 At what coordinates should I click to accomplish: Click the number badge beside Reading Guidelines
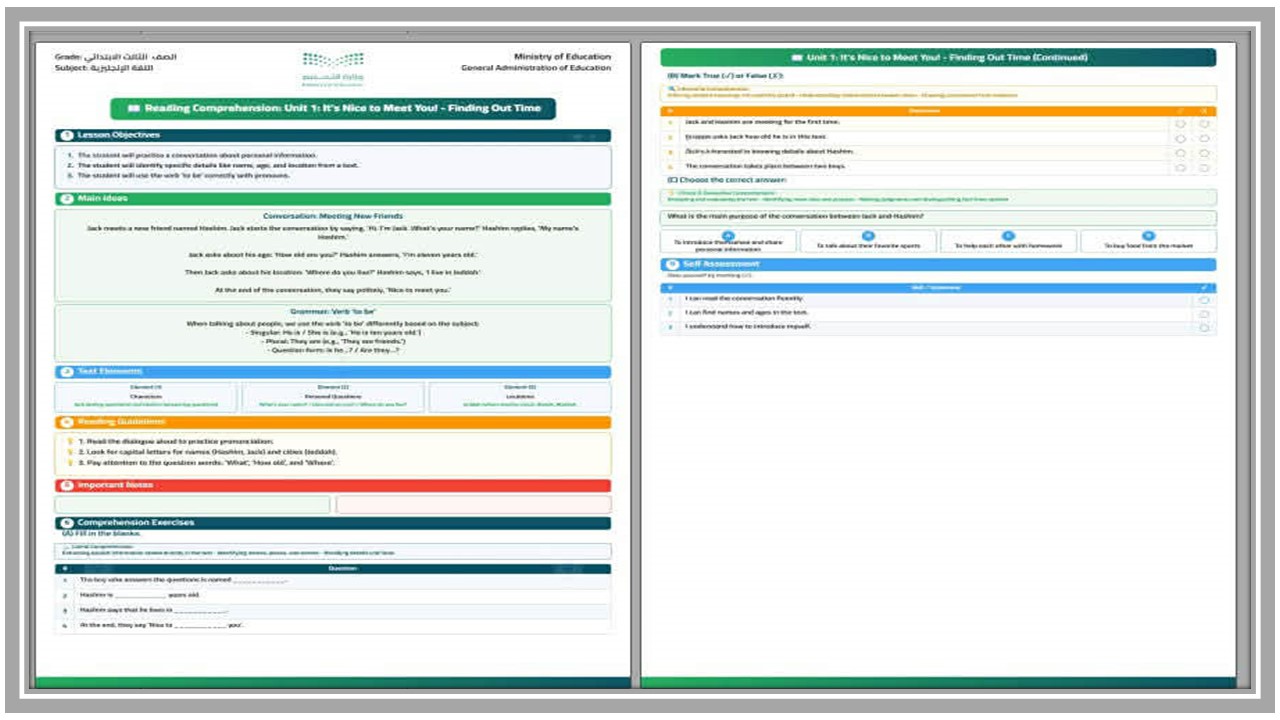[x=67, y=422]
